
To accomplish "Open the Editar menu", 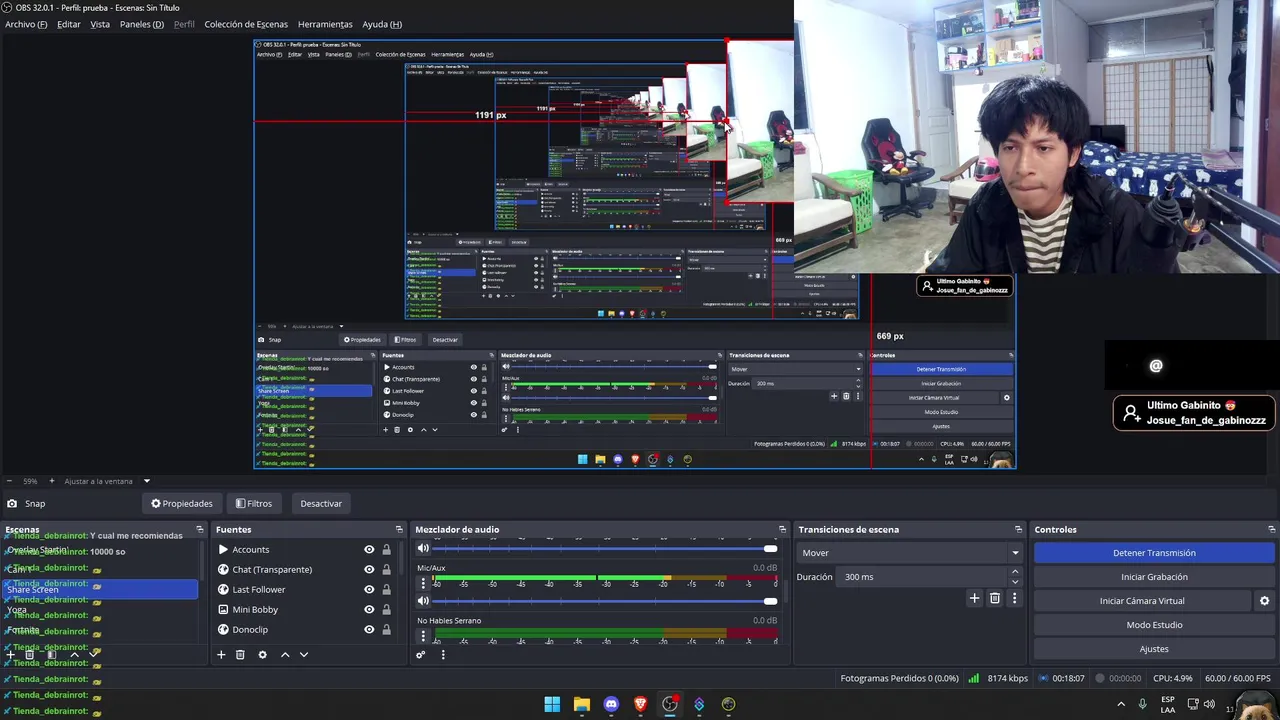I will coord(69,24).
